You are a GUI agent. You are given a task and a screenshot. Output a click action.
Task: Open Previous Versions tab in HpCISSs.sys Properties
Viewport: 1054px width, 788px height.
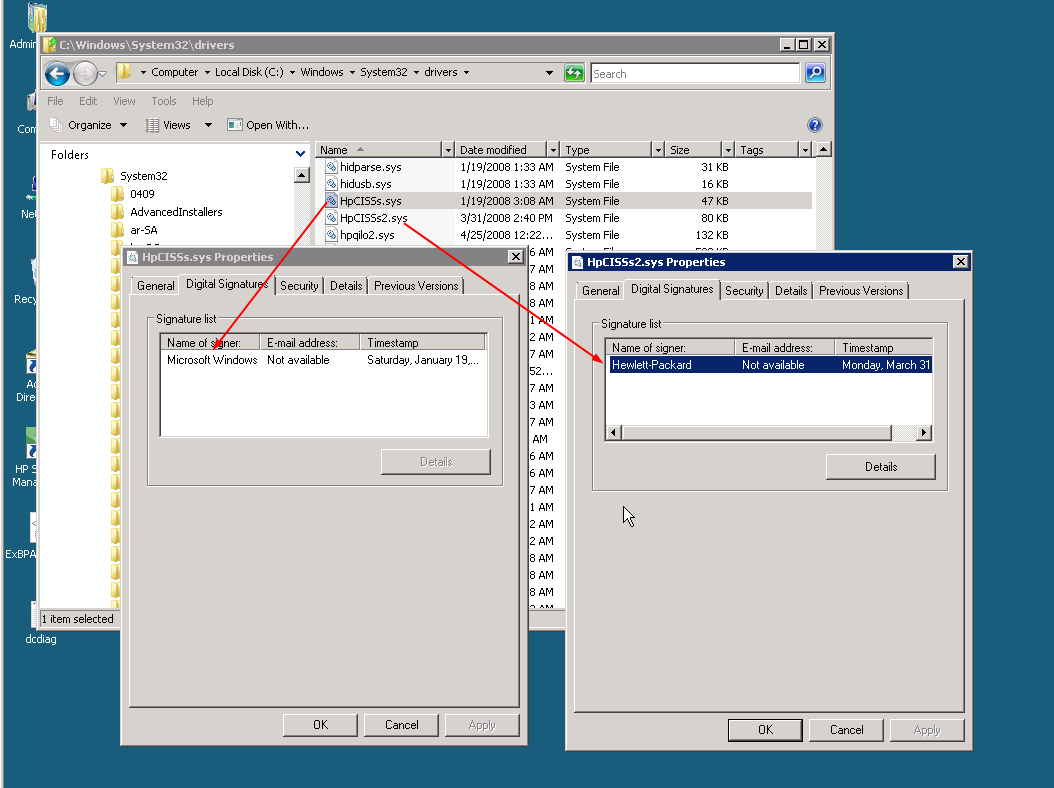tap(416, 286)
